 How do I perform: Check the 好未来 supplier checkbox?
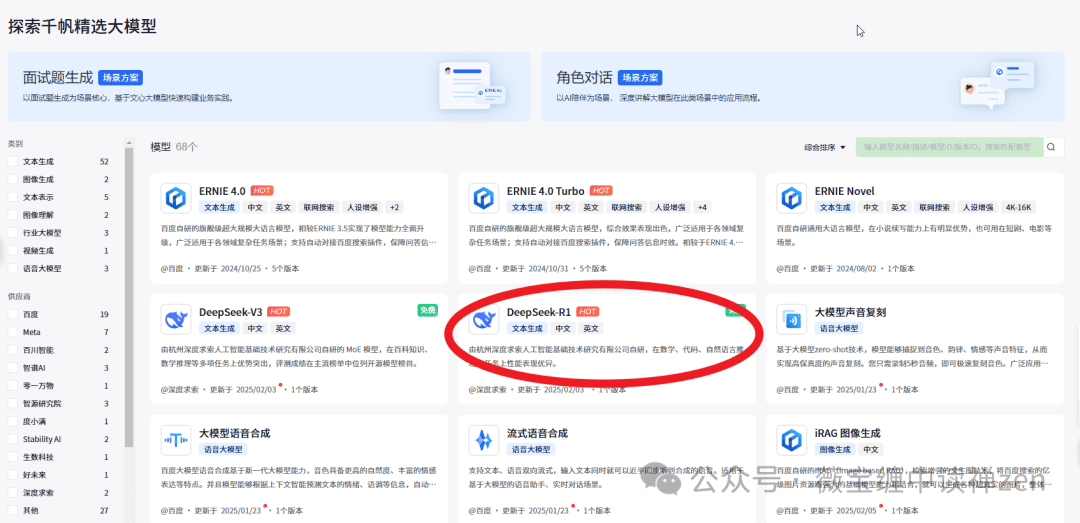(12, 475)
